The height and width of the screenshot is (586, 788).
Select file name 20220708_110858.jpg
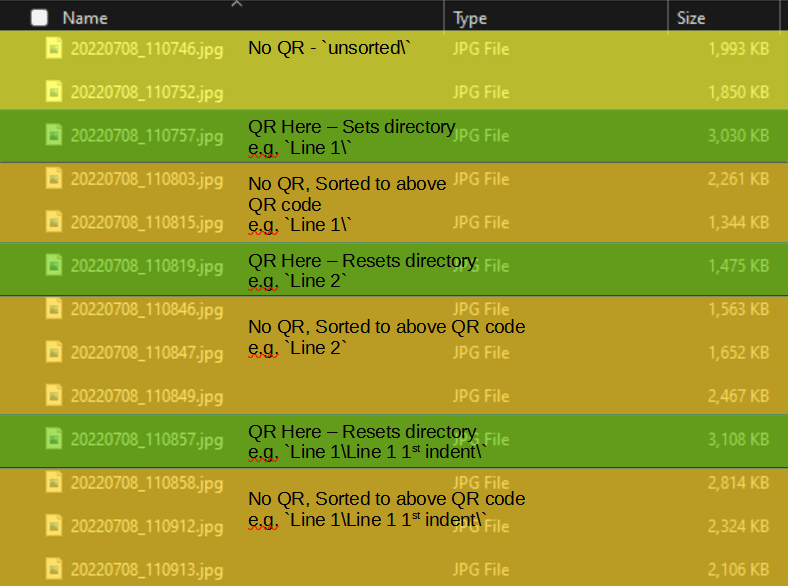pyautogui.click(x=147, y=483)
